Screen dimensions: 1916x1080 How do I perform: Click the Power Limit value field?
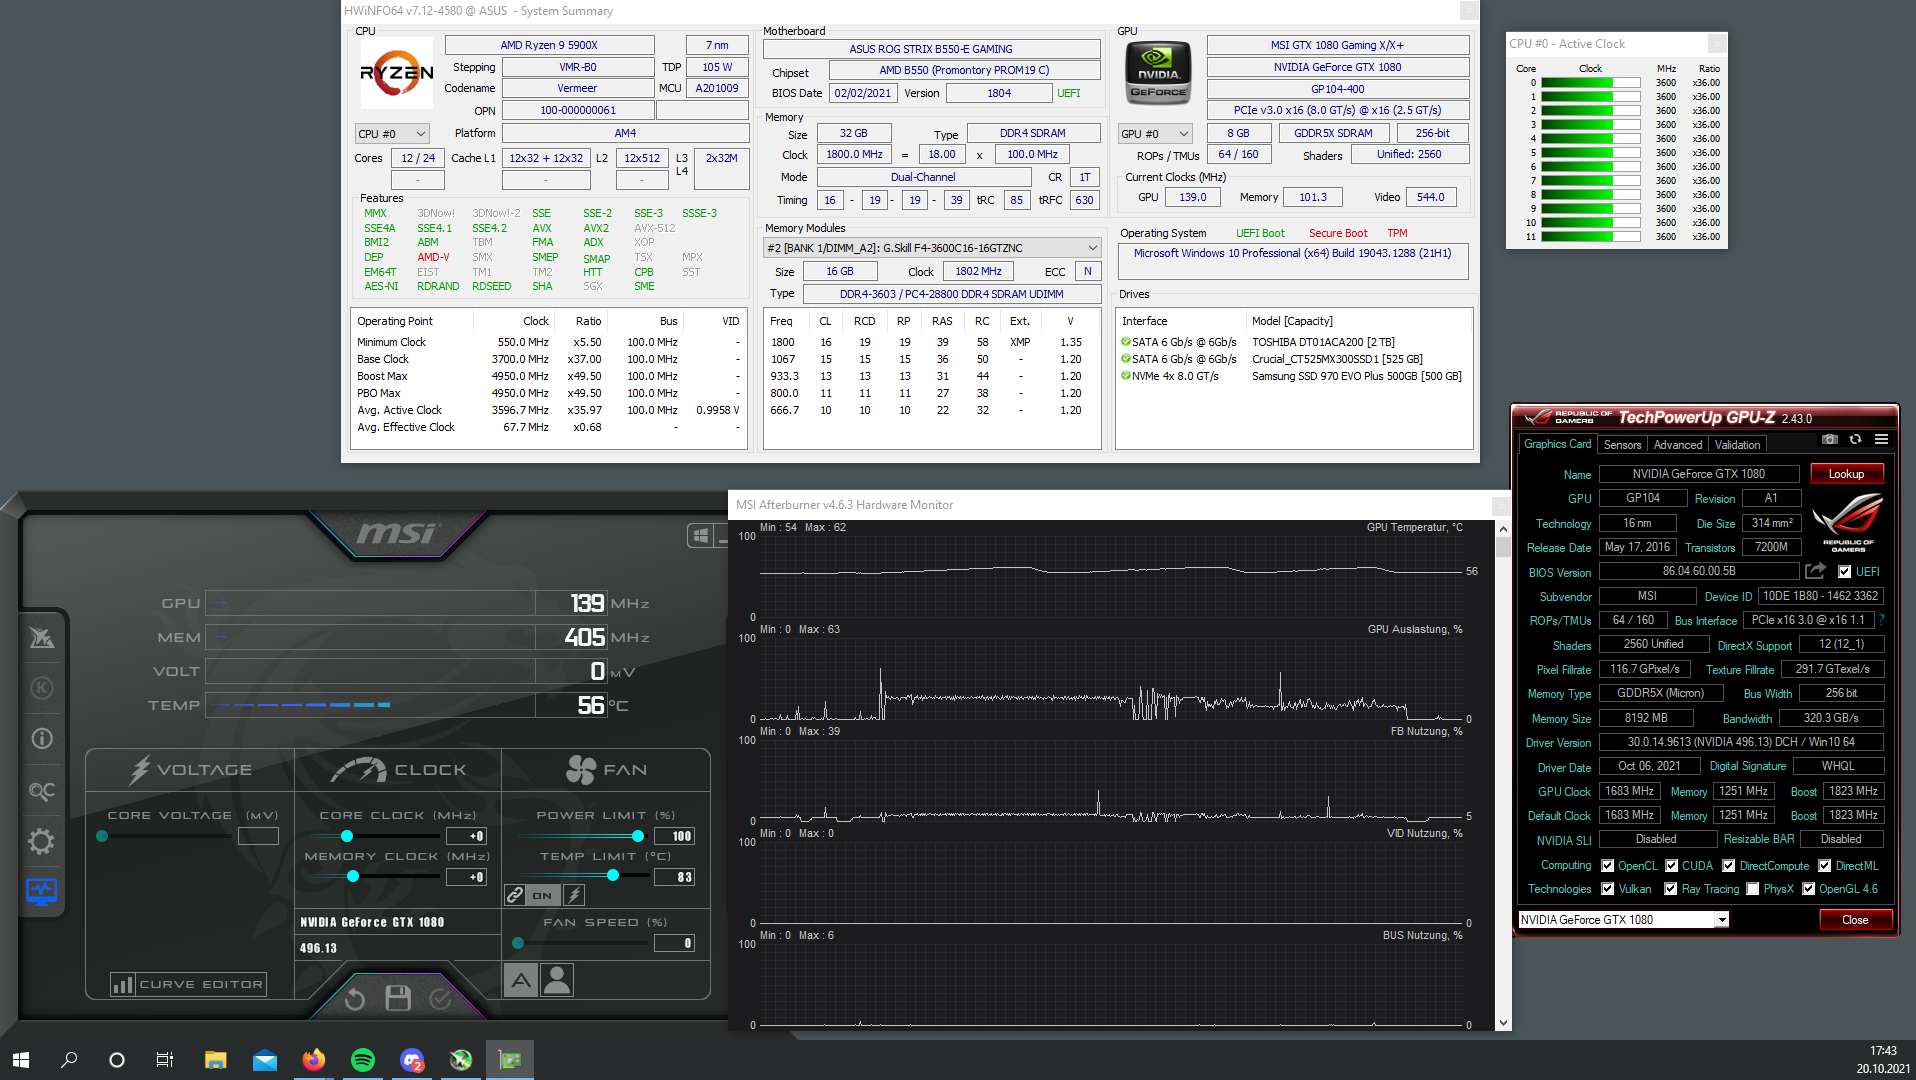674,836
